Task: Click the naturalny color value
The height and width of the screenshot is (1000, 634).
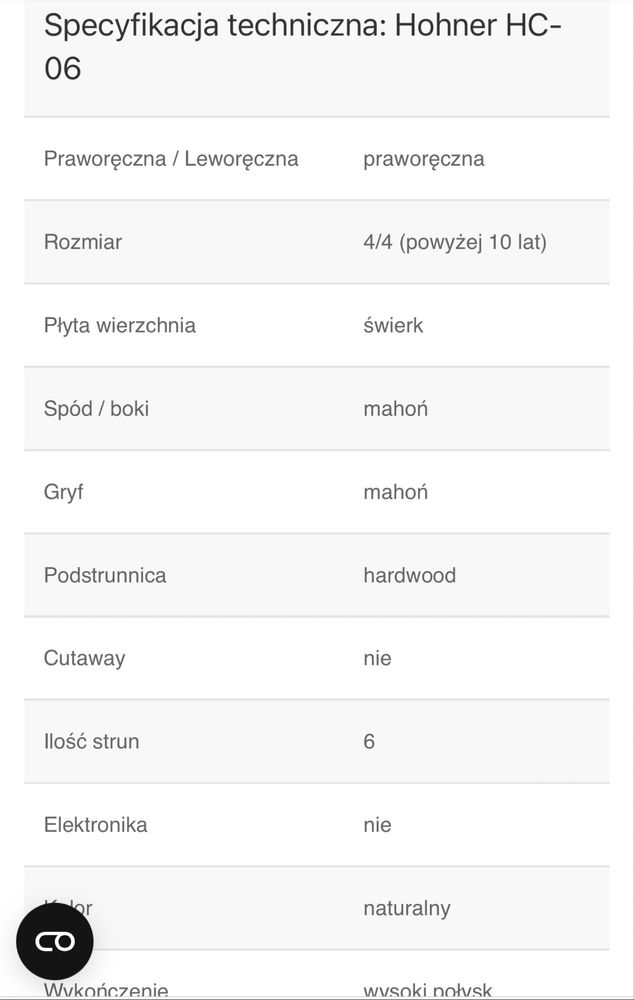Action: coord(407,908)
